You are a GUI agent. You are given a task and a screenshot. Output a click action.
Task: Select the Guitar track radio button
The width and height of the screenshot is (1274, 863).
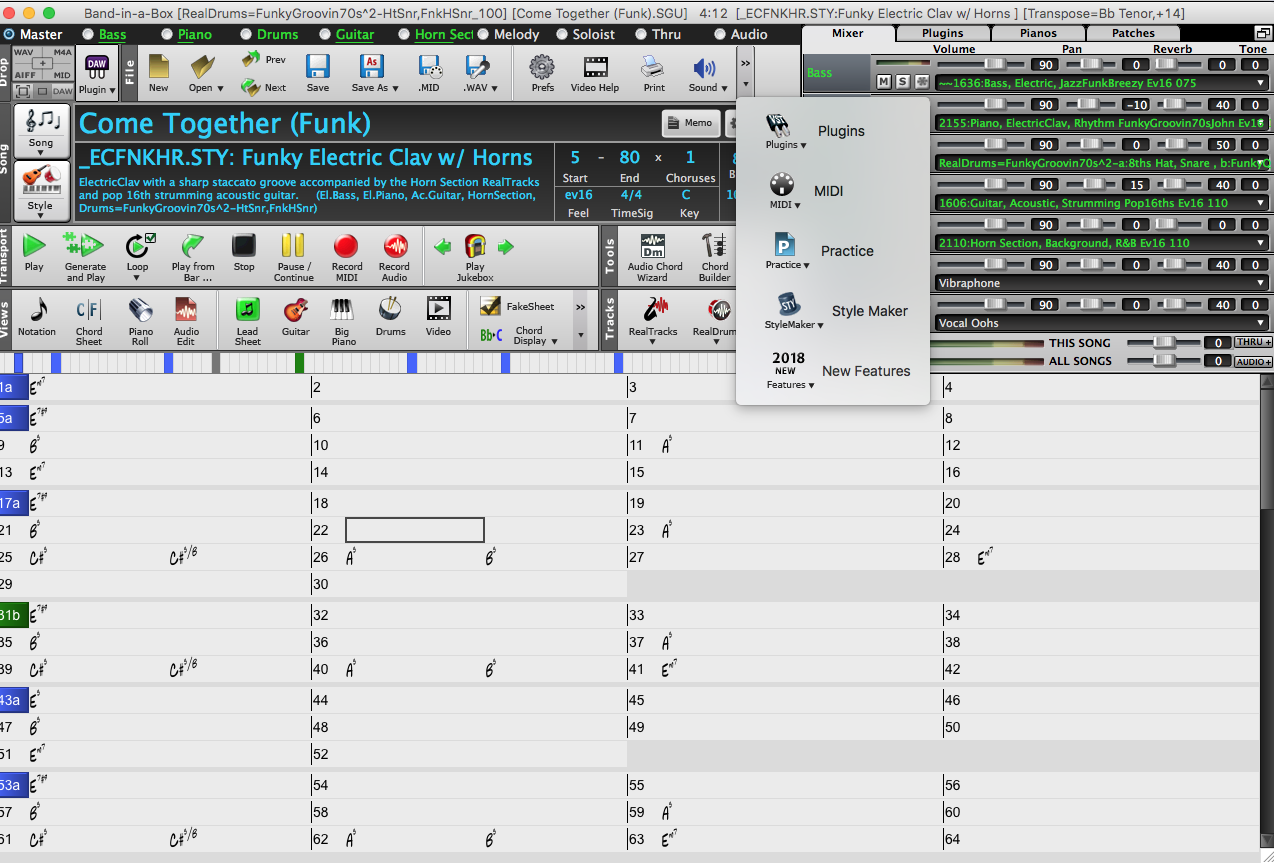pyautogui.click(x=324, y=34)
